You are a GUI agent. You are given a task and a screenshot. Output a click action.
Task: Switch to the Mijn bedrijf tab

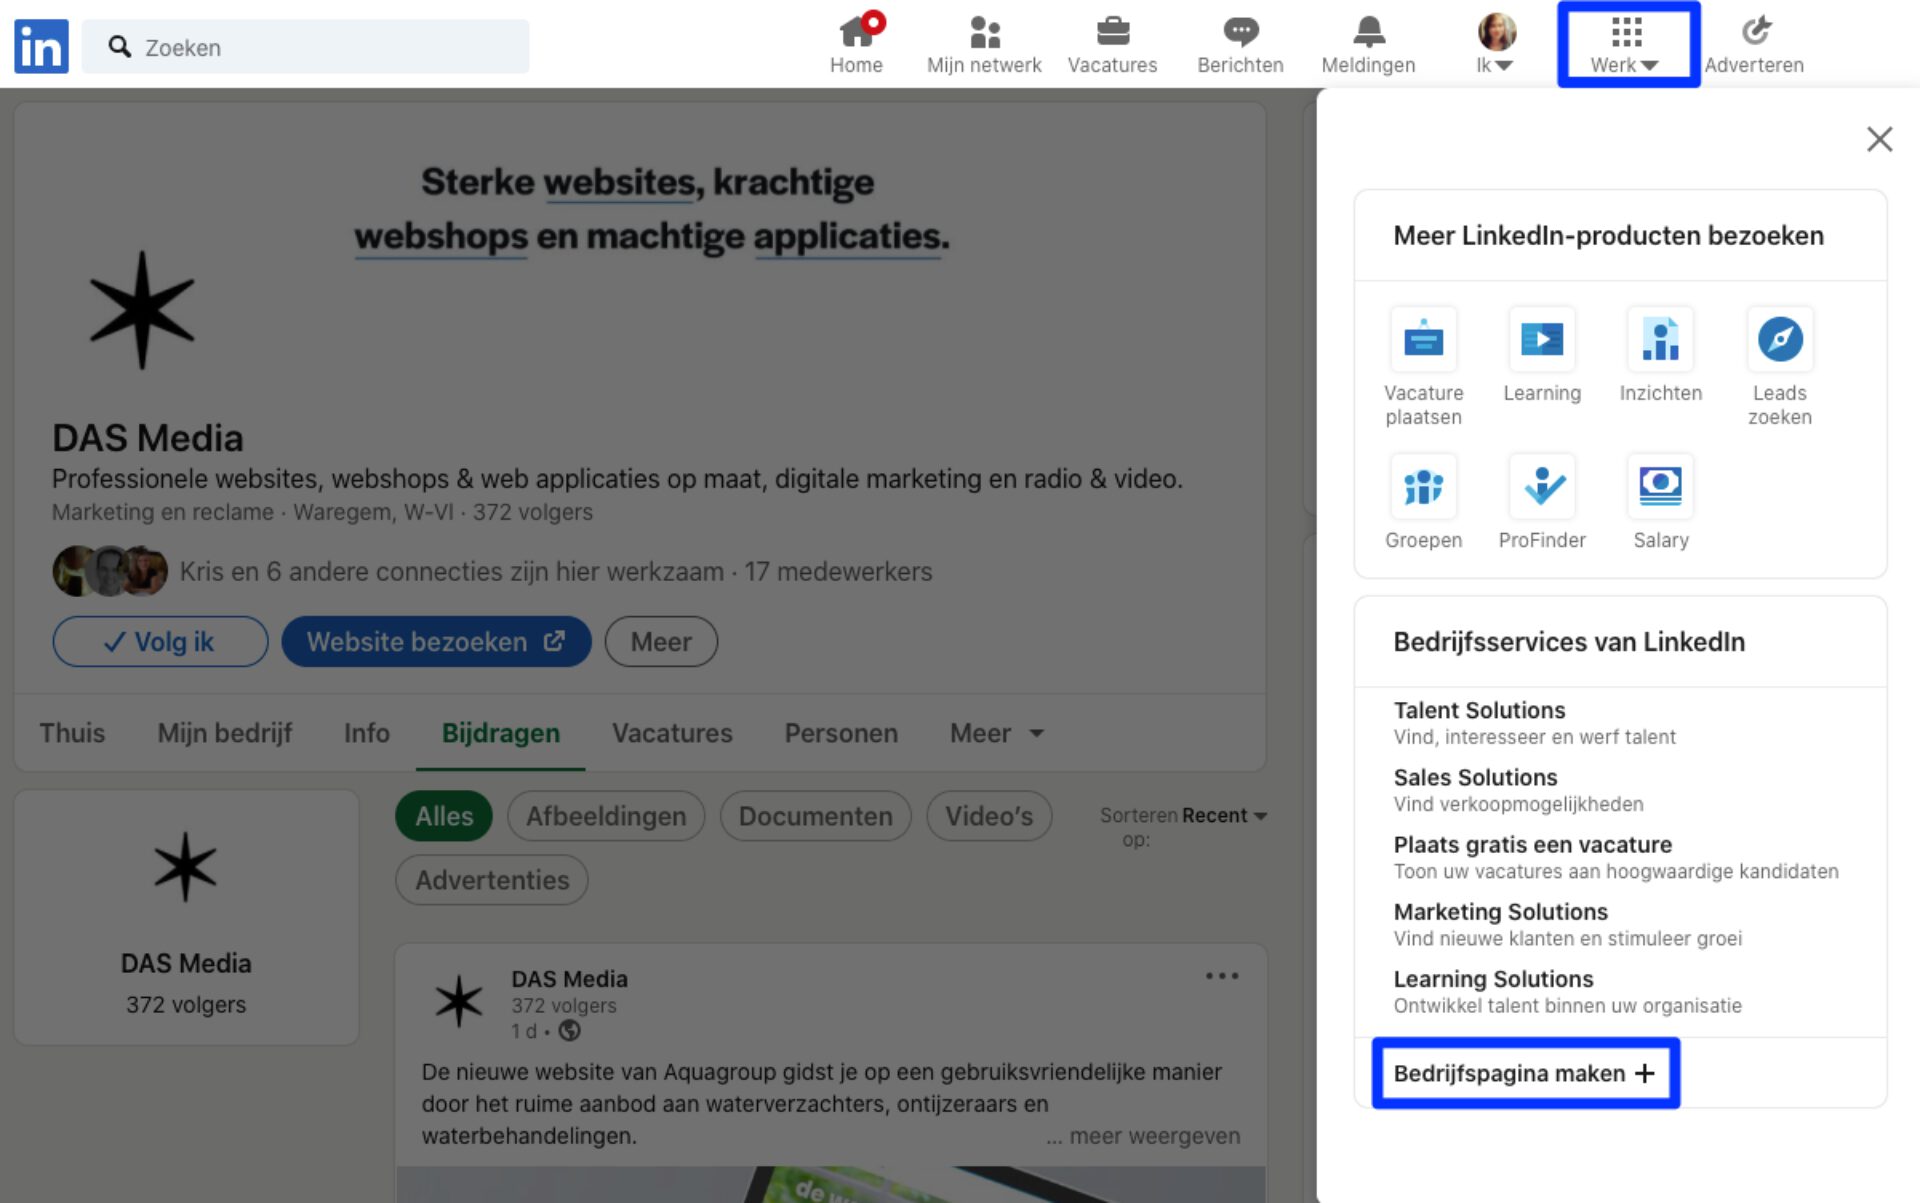pyautogui.click(x=225, y=733)
